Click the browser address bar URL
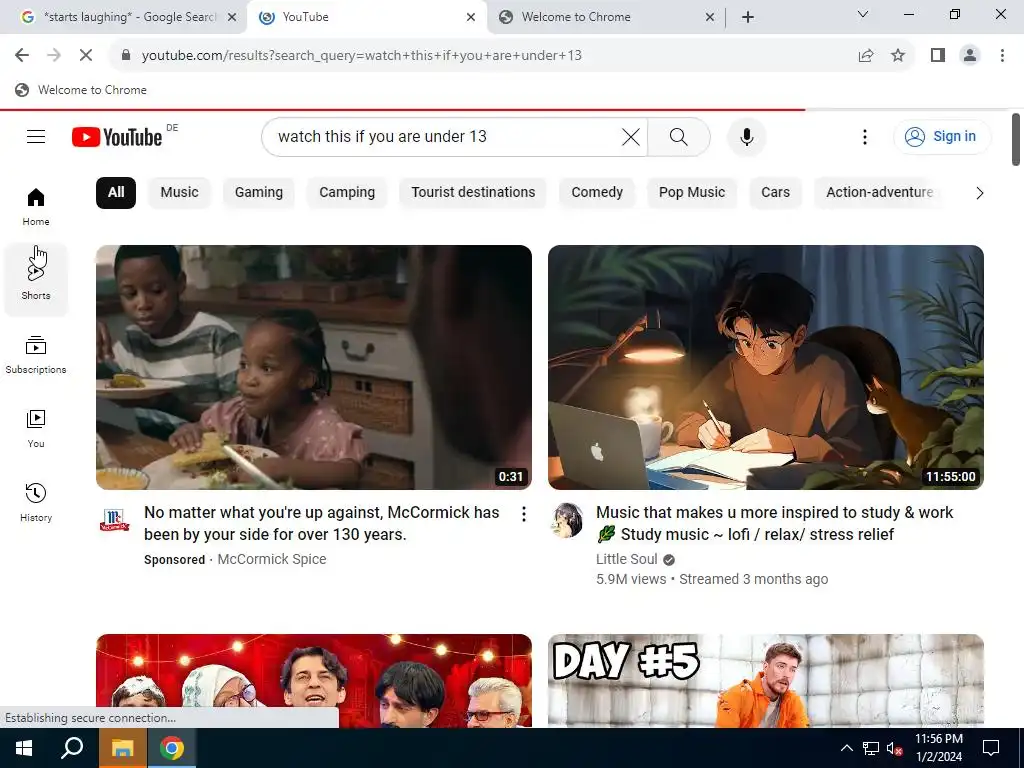Image resolution: width=1024 pixels, height=768 pixels. click(x=361, y=56)
